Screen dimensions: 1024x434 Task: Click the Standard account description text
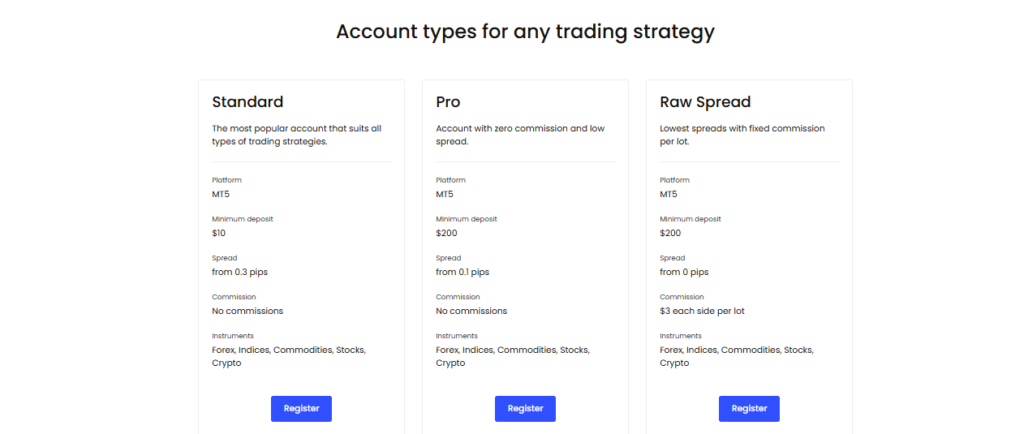(x=296, y=135)
